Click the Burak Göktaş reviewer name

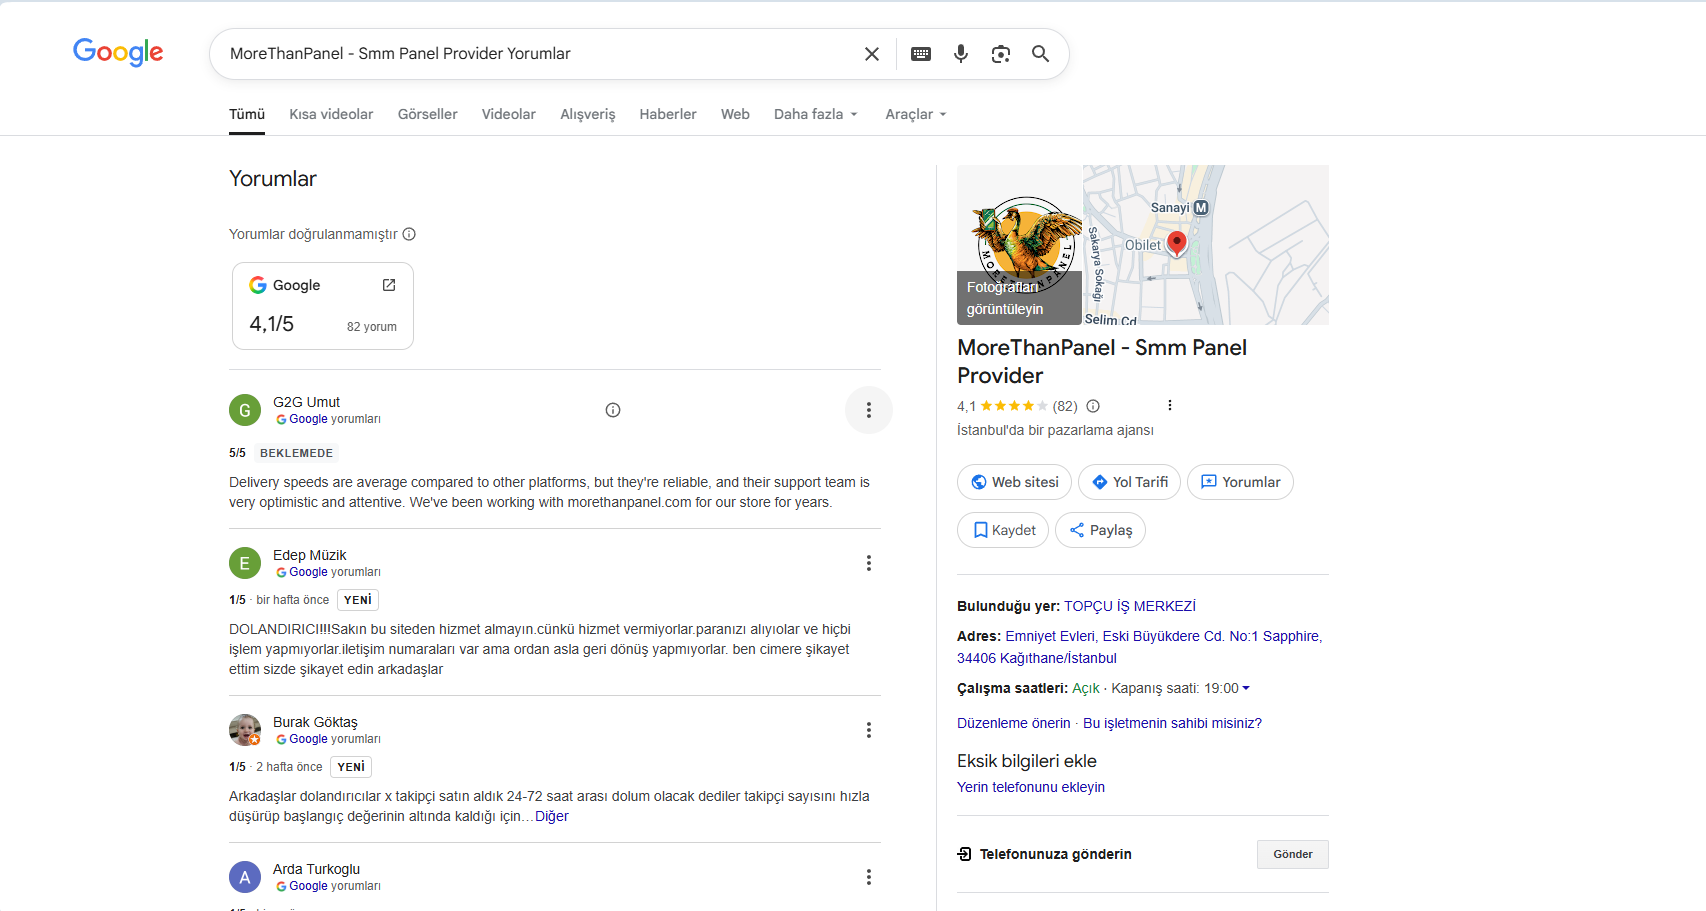click(x=315, y=722)
